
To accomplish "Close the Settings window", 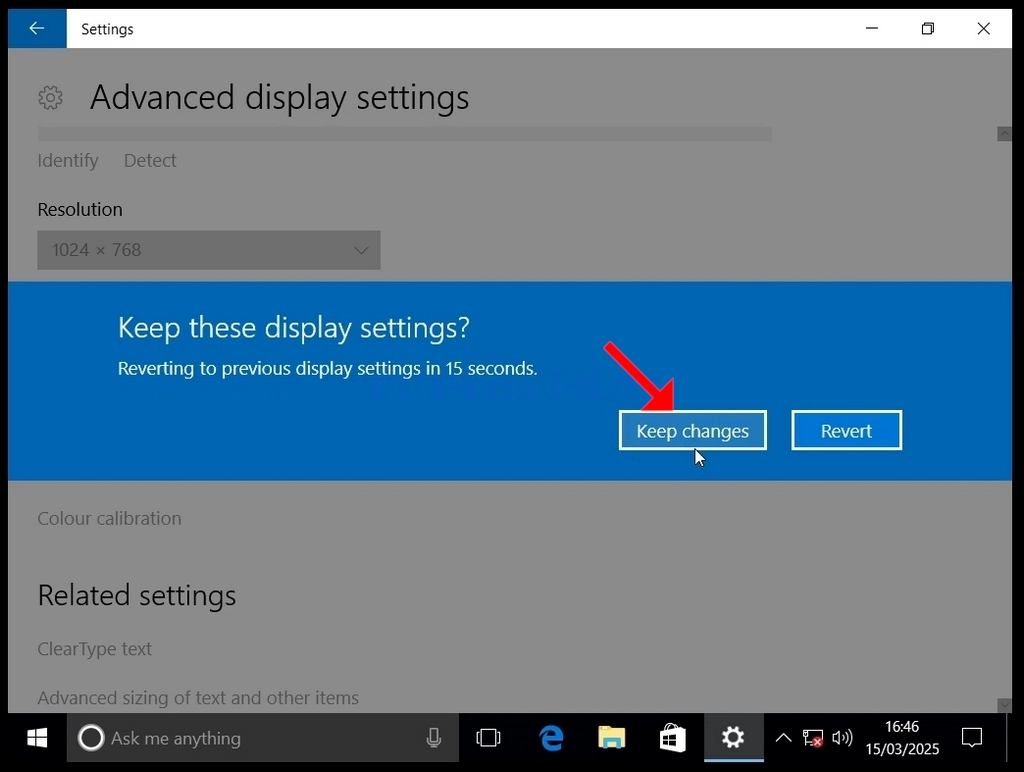I will tap(984, 28).
